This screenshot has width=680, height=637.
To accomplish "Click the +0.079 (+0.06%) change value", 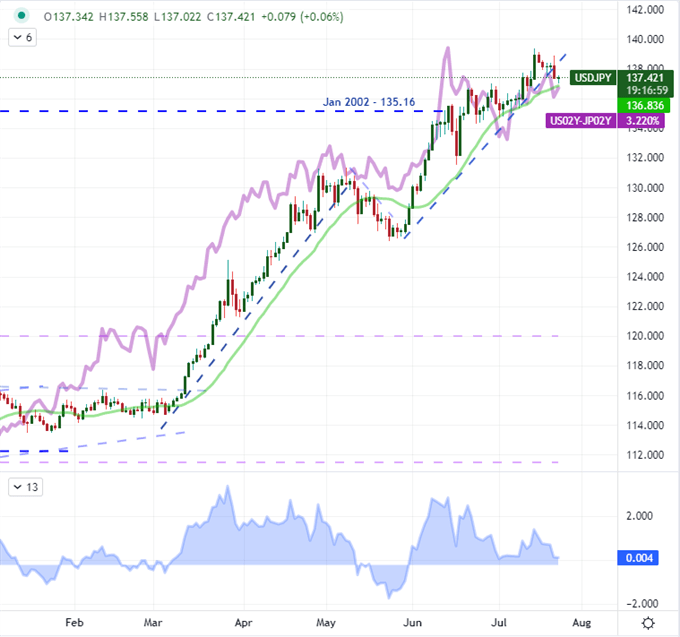I will click(302, 17).
